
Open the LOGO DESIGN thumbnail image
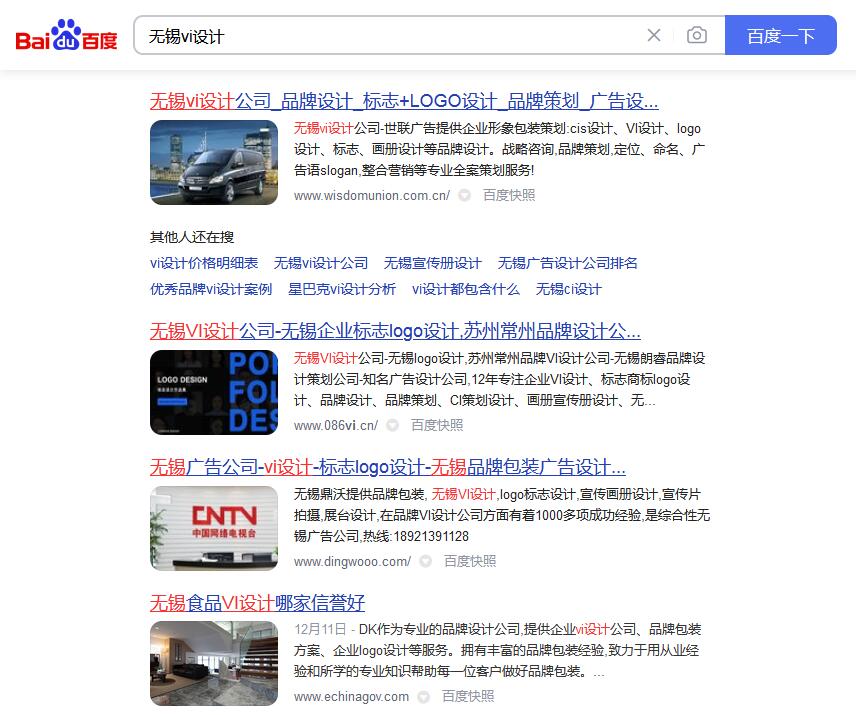tap(214, 392)
